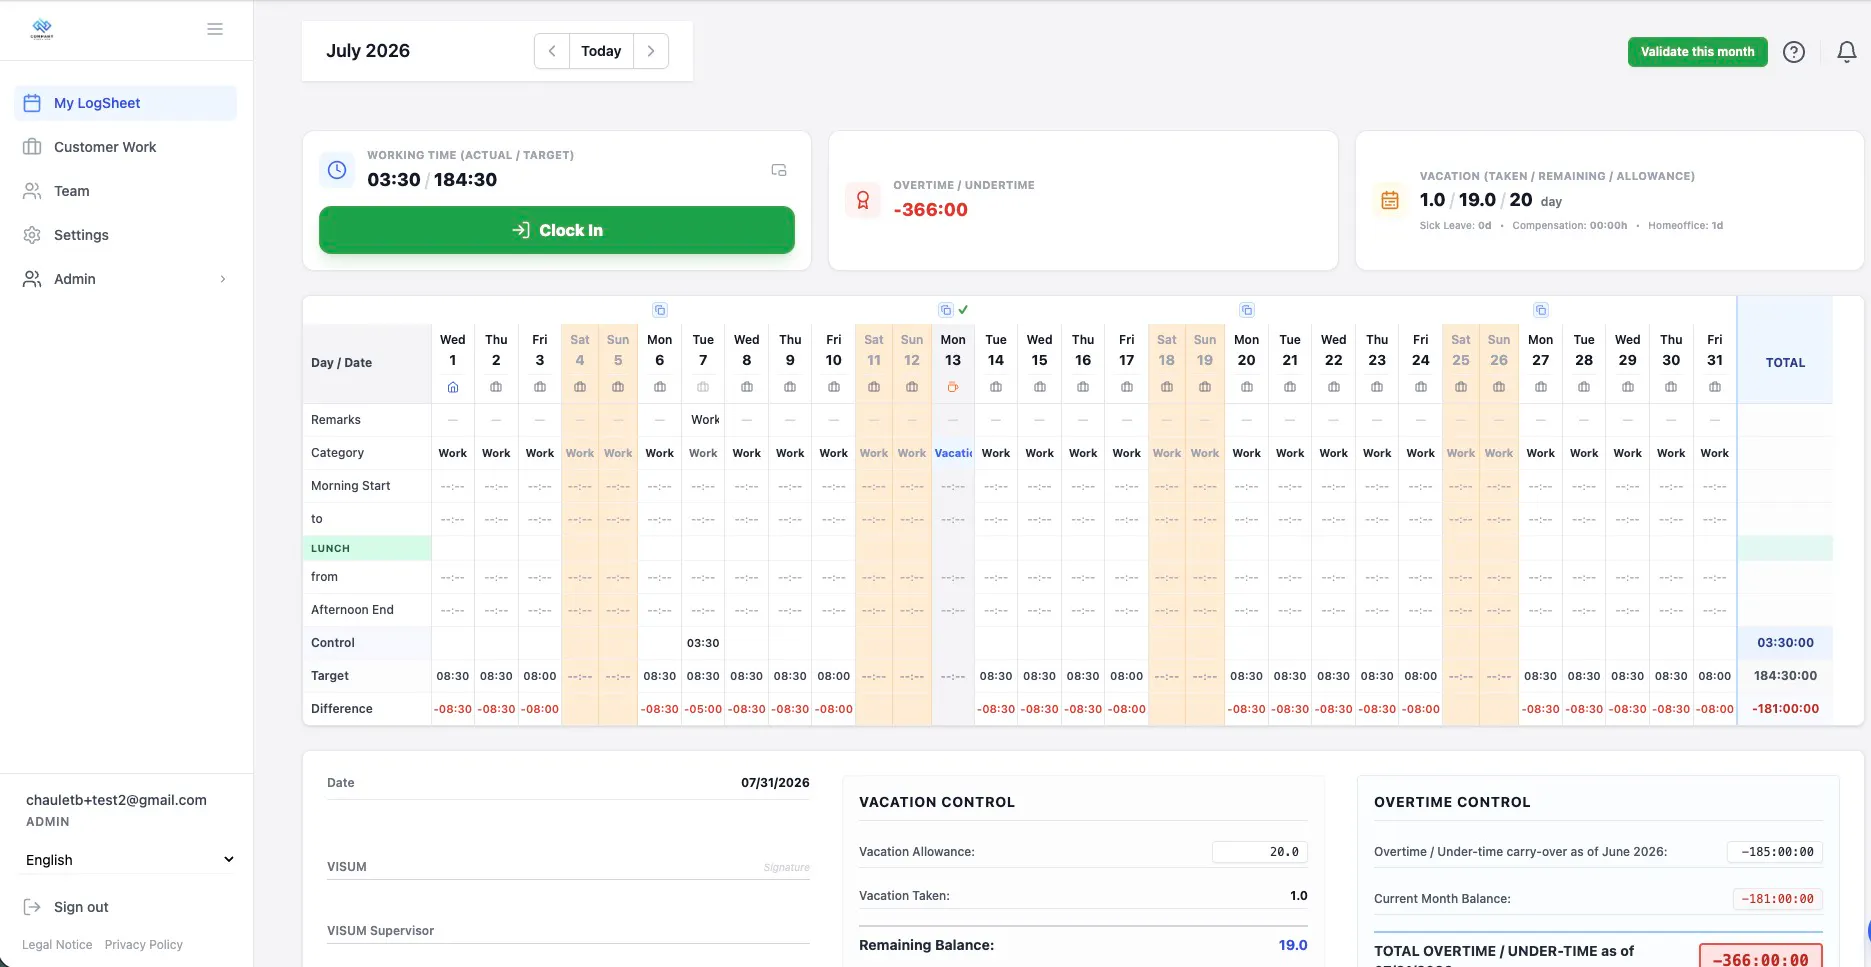
Task: Click the Validate this month button
Action: click(x=1697, y=52)
